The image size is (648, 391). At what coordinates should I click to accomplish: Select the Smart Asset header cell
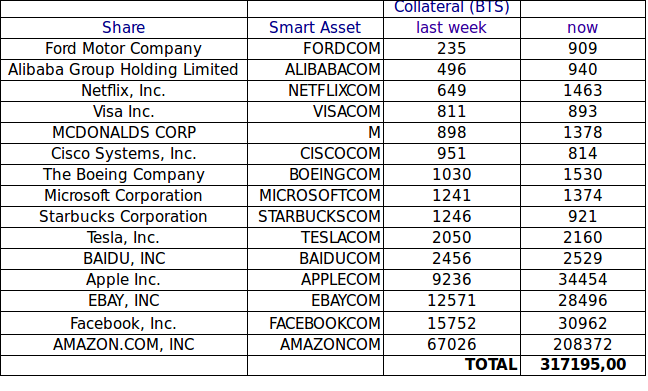(315, 28)
